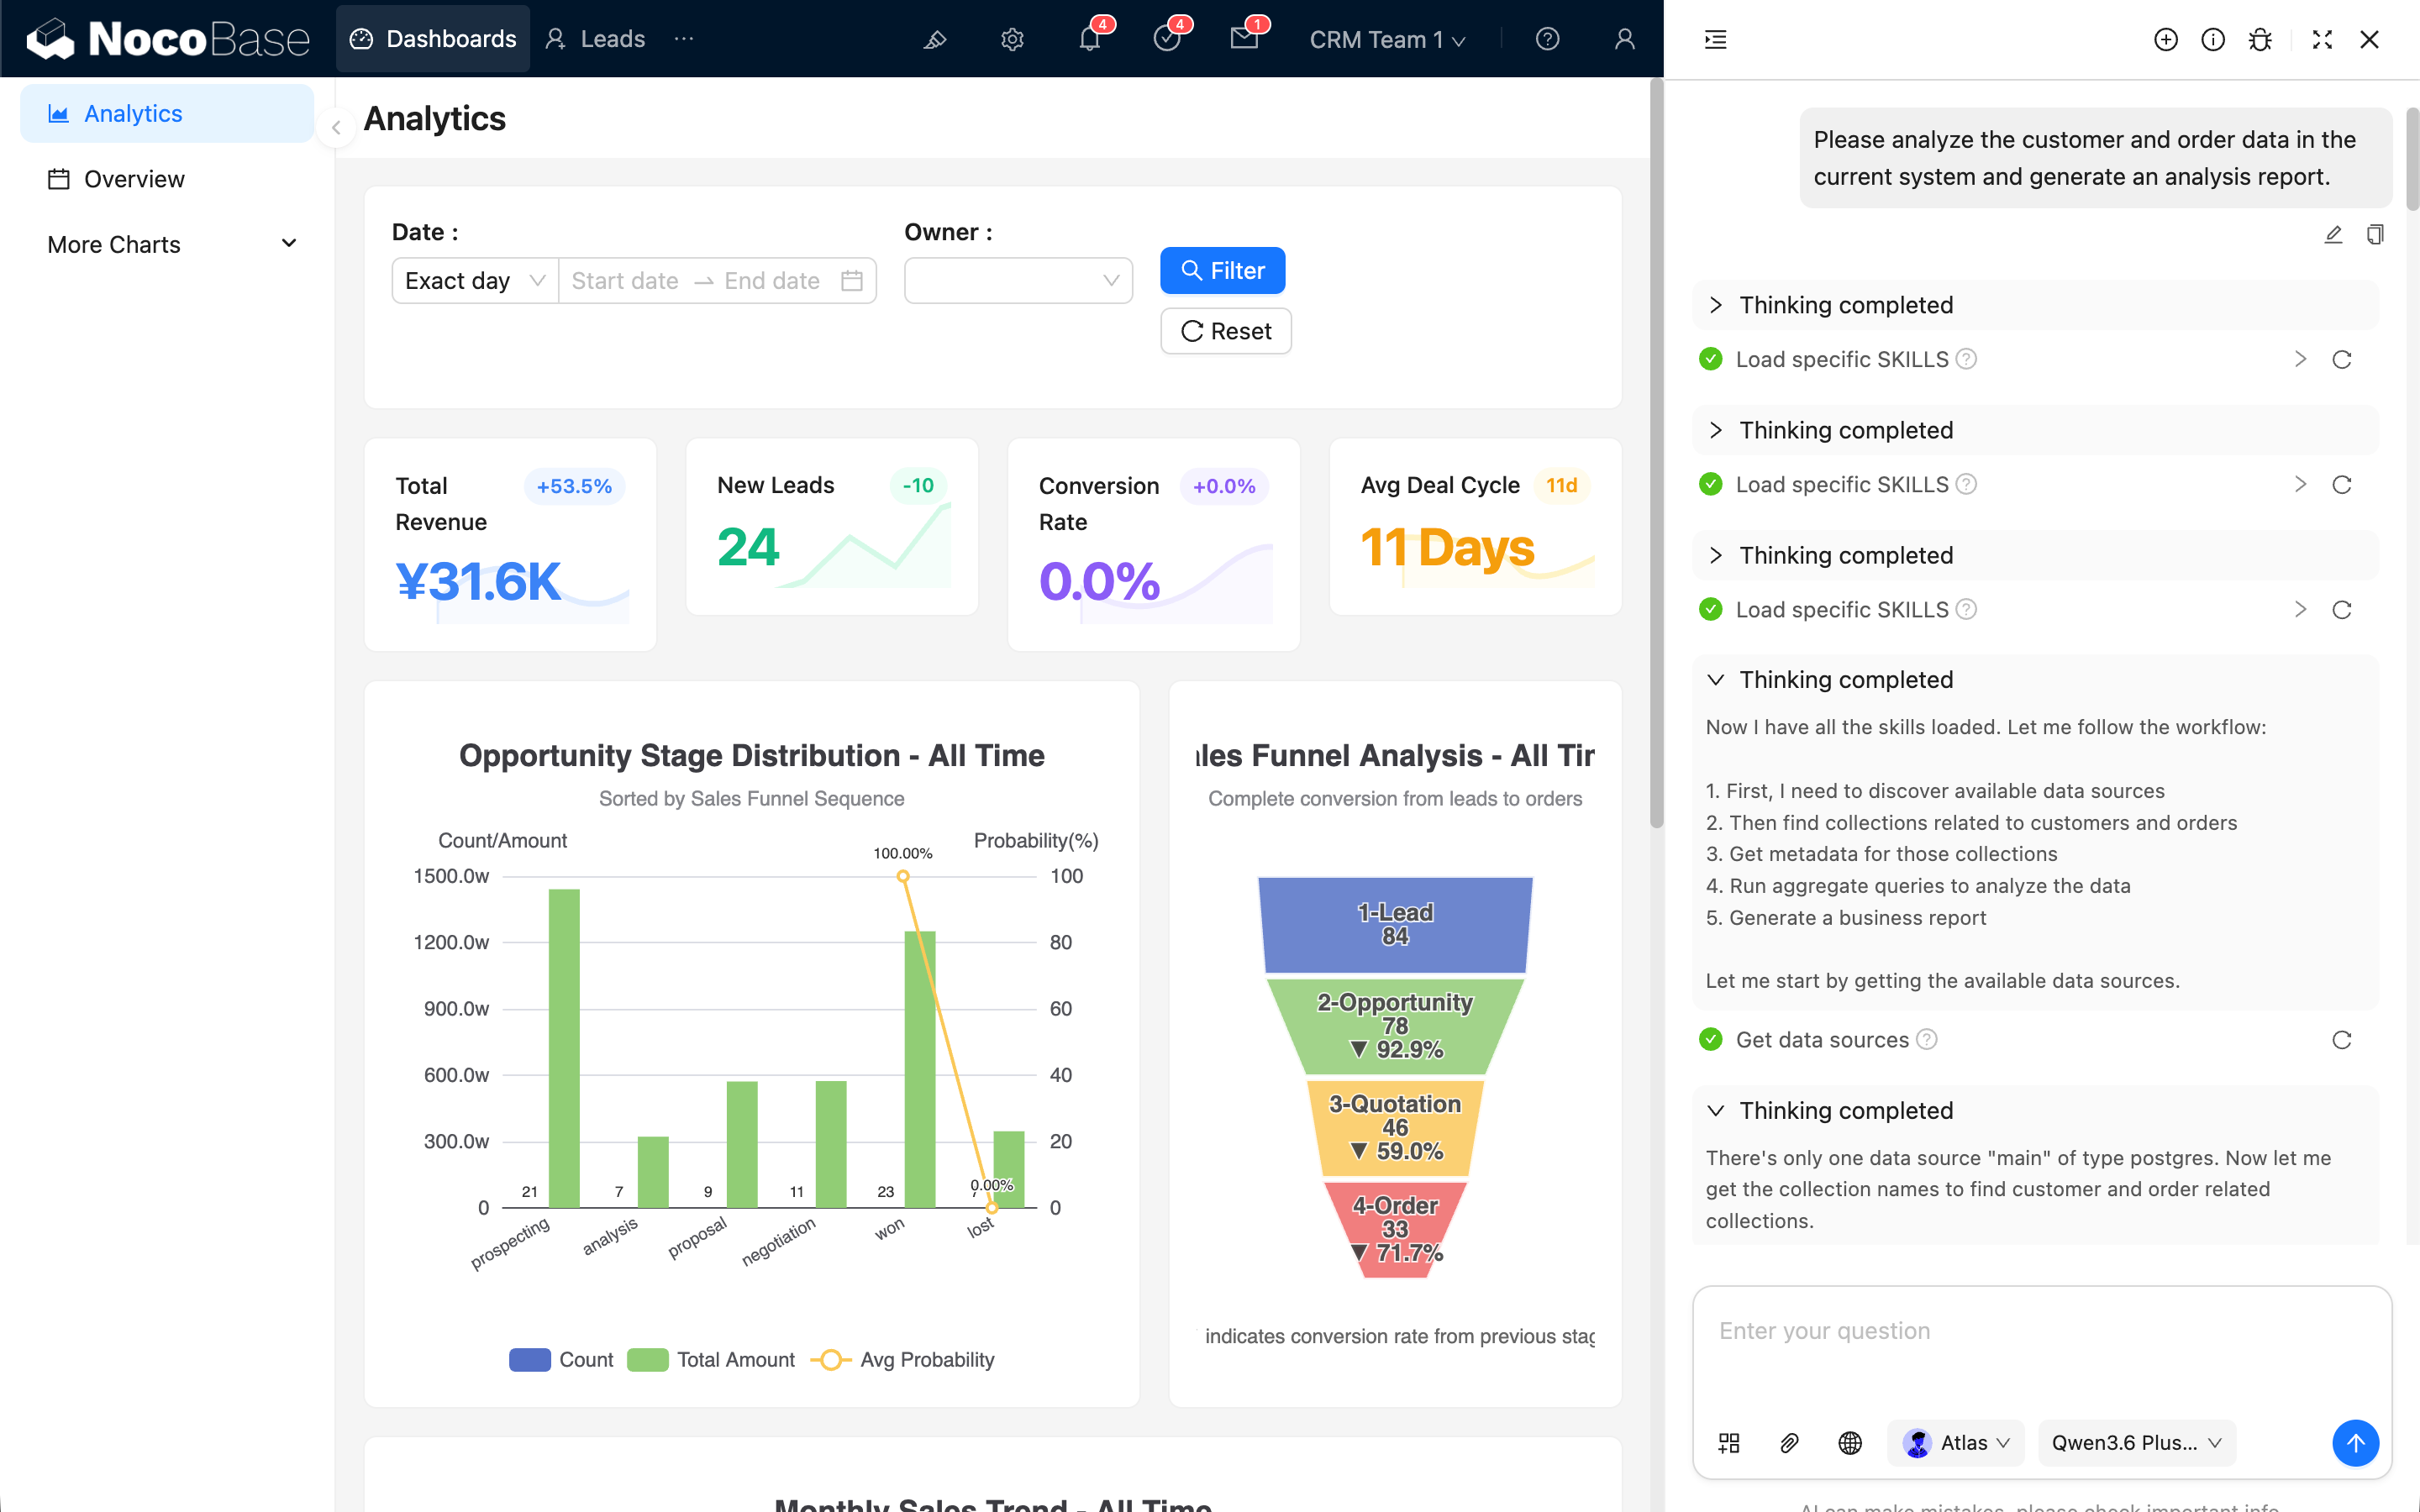Click the notification bell icon

(x=1089, y=39)
